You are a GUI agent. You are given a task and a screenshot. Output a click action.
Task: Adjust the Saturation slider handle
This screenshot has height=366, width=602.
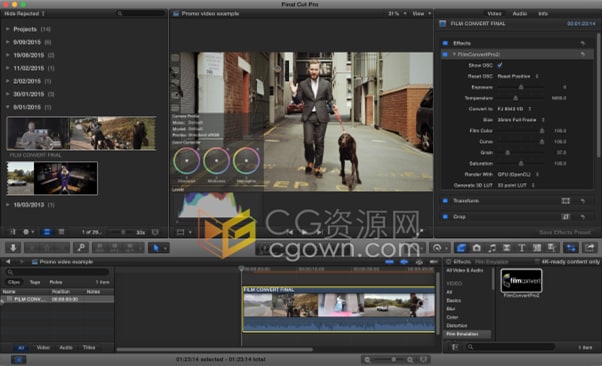521,164
